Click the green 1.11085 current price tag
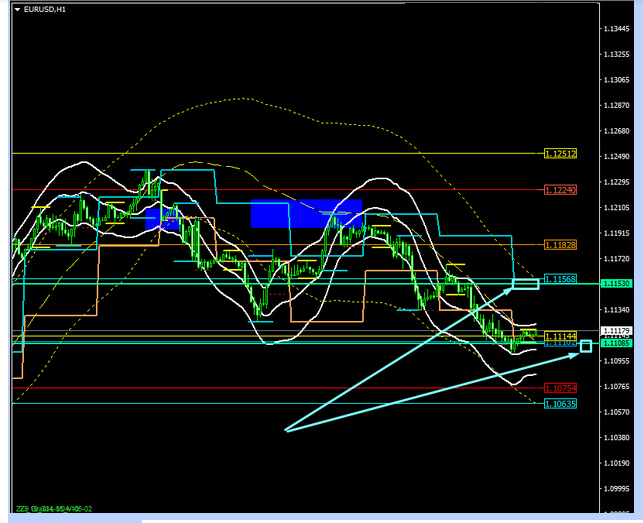The height and width of the screenshot is (523, 643). pos(617,343)
